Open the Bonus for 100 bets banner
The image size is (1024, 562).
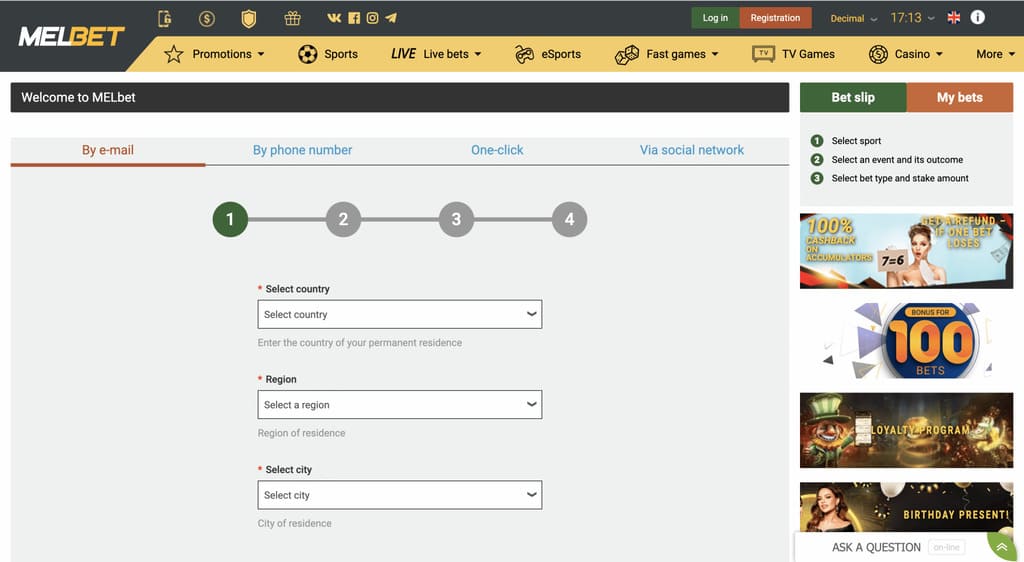pos(906,340)
